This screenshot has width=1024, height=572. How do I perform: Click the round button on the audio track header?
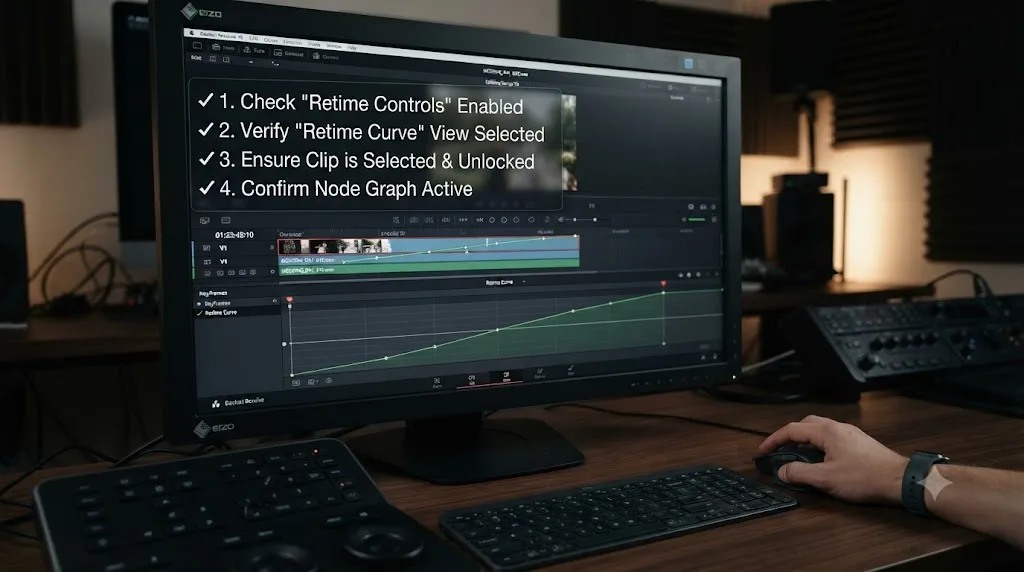click(272, 272)
